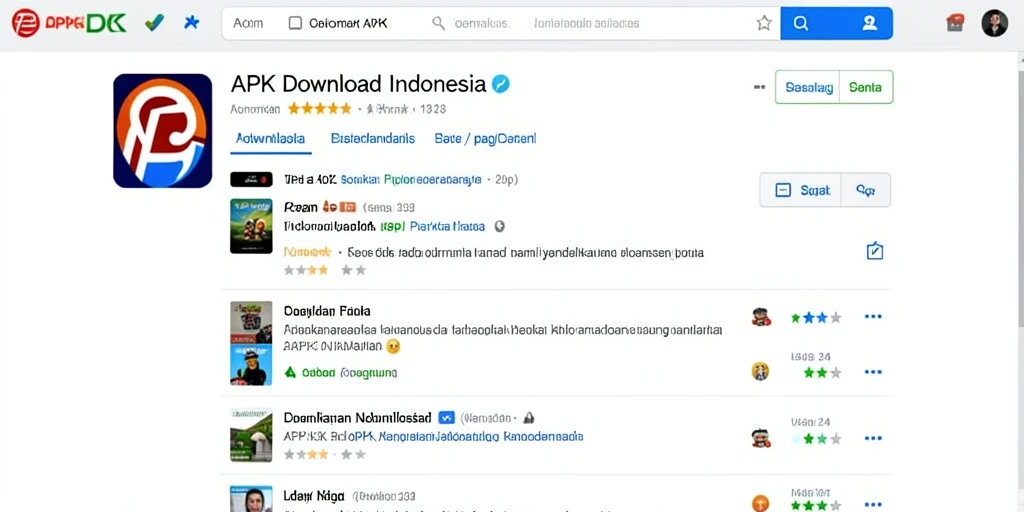Open the account avatar in top right
This screenshot has width=1024, height=512.
(x=994, y=23)
